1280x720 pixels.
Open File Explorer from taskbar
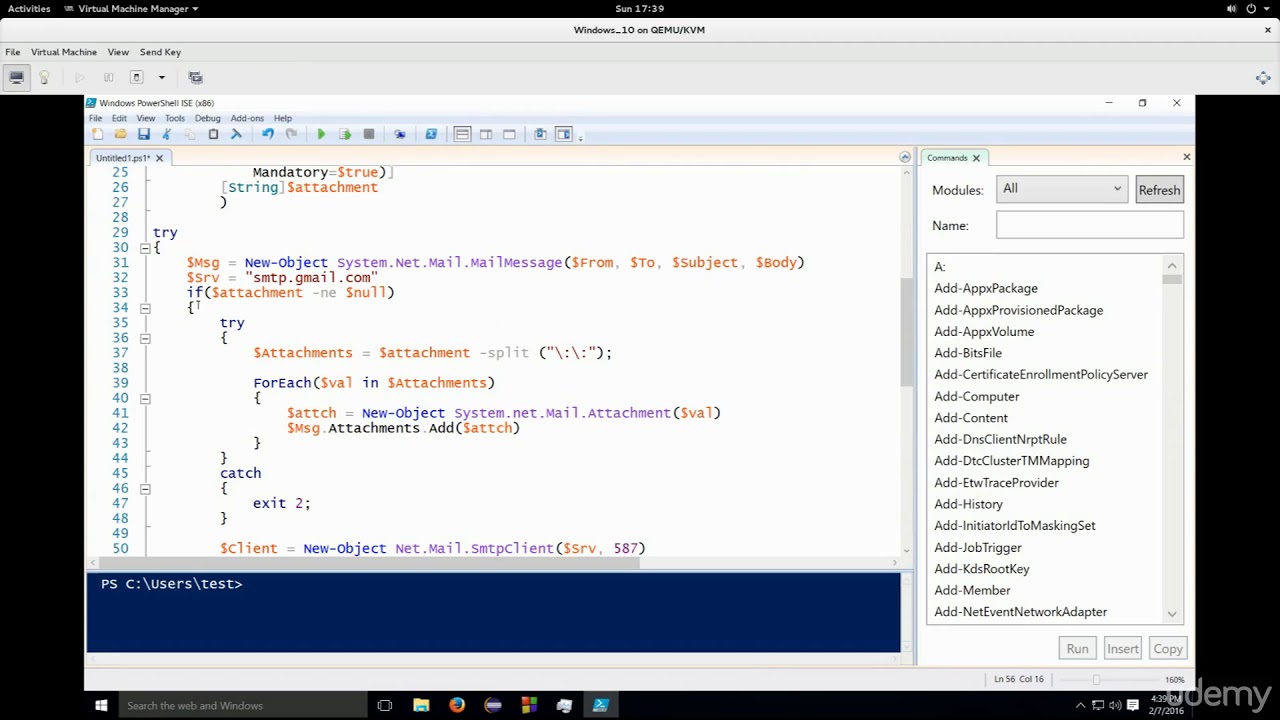[421, 705]
